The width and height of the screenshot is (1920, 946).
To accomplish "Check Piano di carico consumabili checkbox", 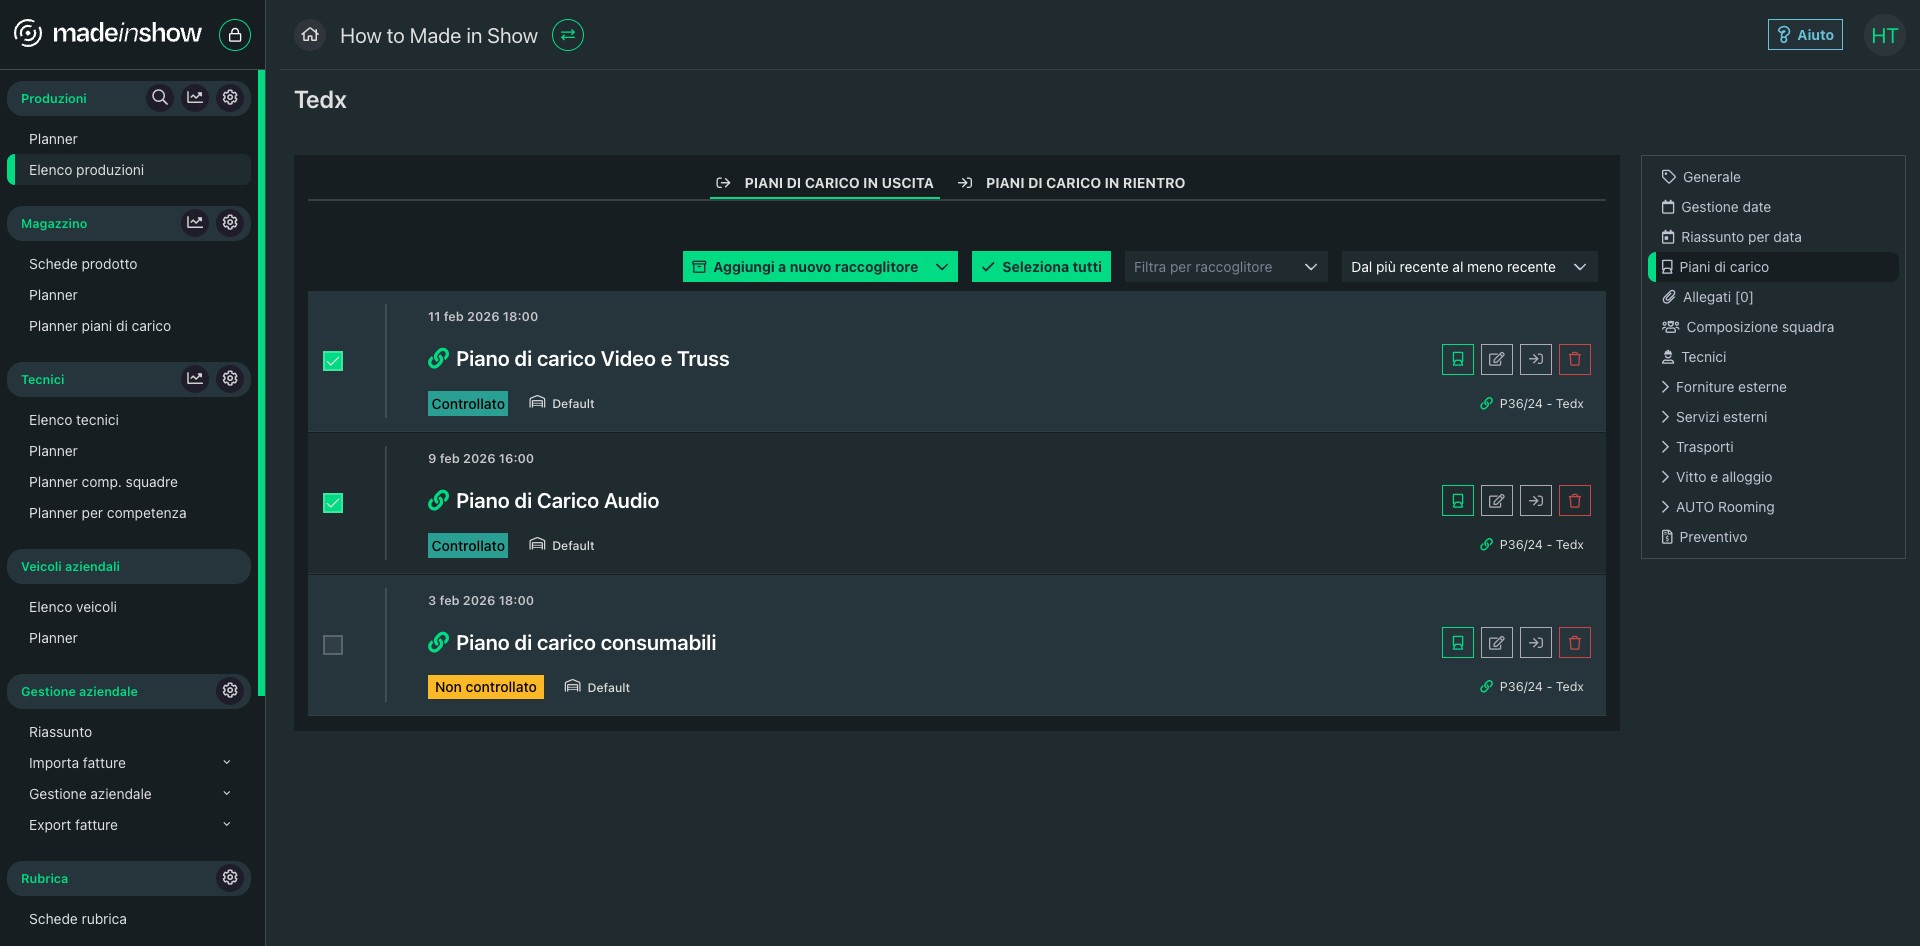I will click(333, 645).
